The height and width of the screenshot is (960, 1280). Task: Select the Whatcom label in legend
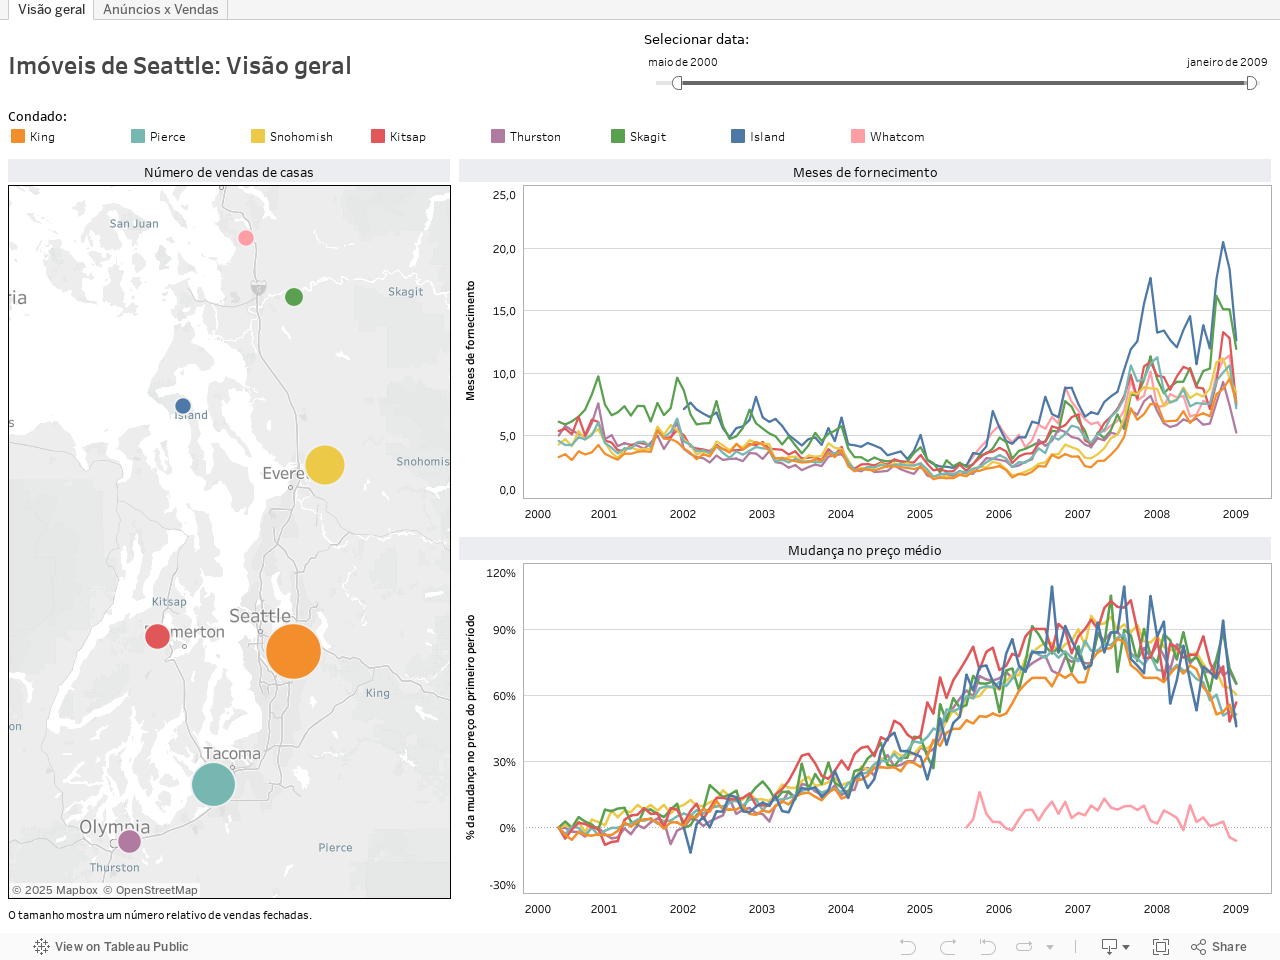point(897,137)
